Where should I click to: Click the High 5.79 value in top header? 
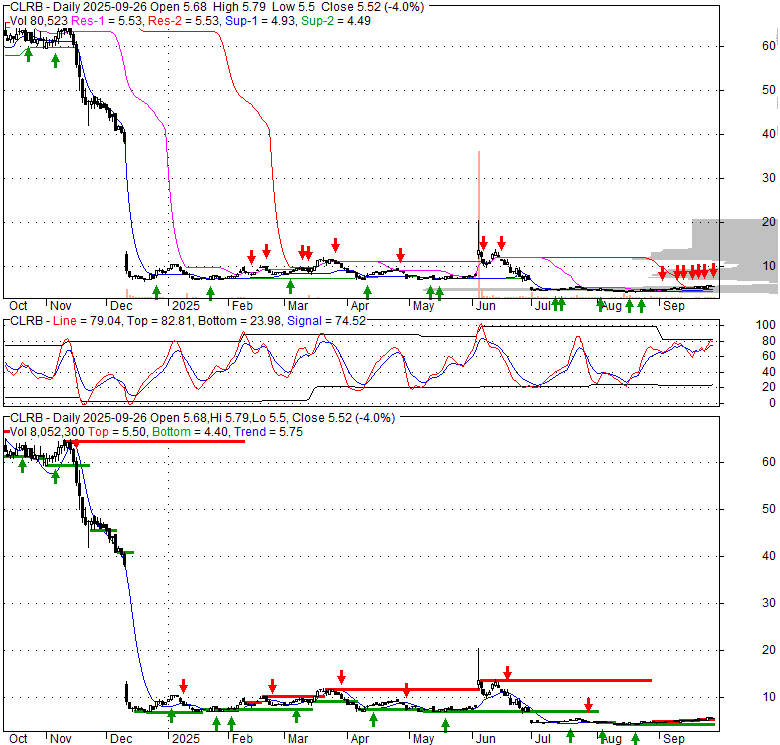[239, 7]
